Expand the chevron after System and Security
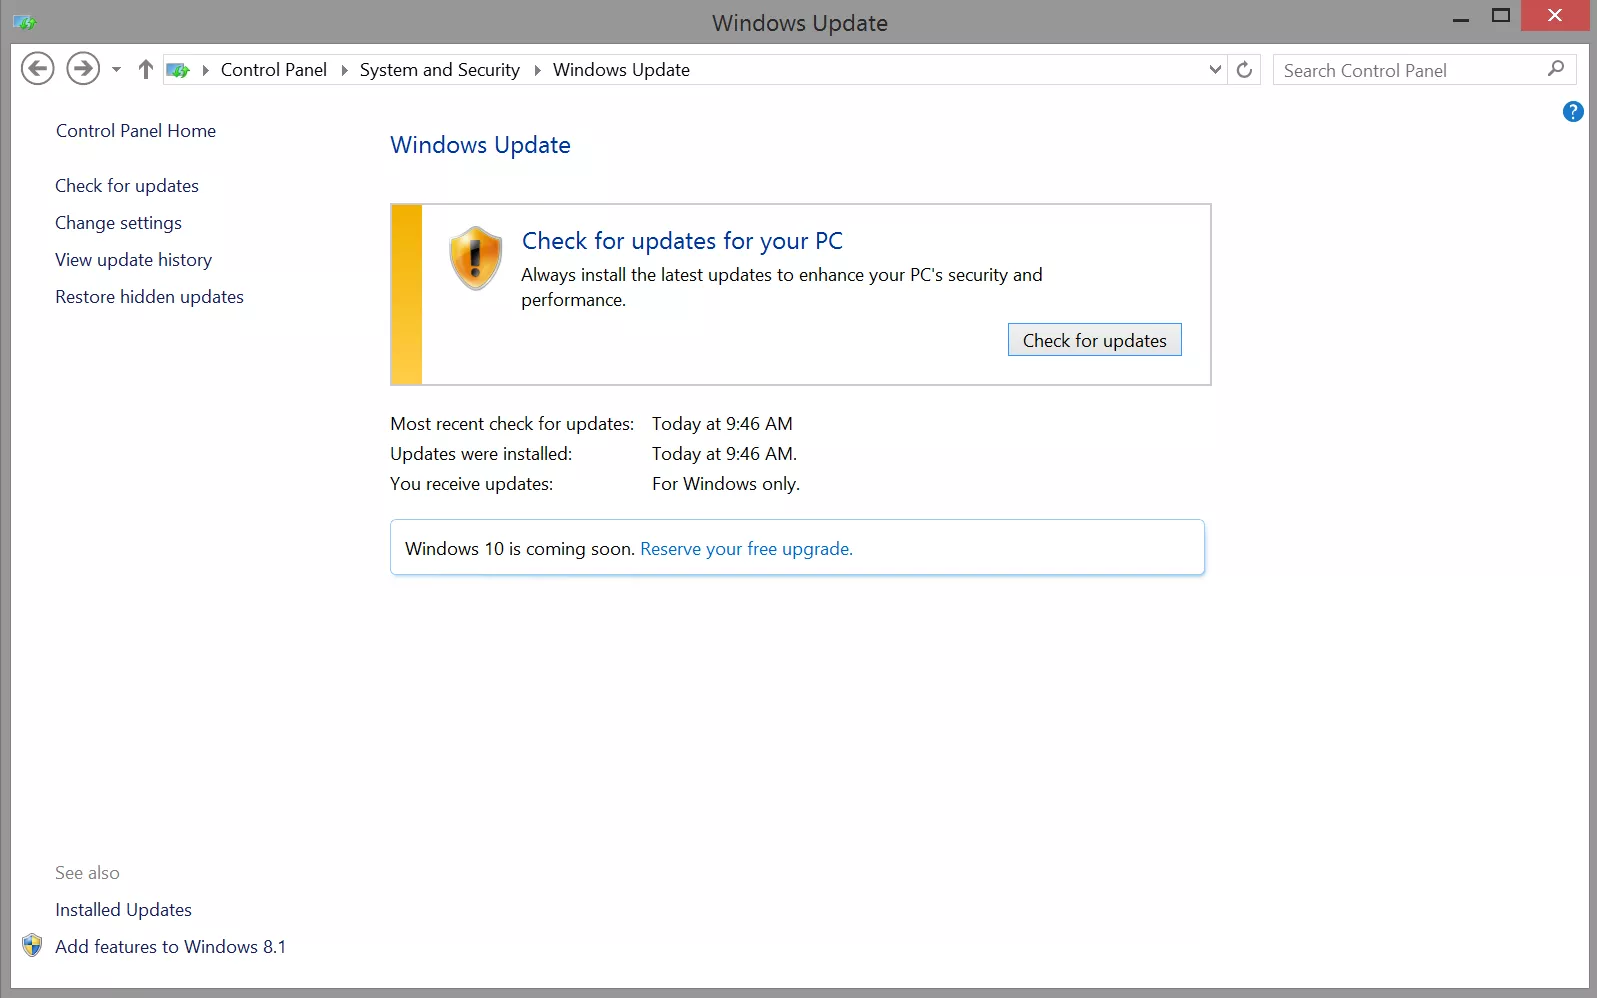1597x998 pixels. [537, 70]
